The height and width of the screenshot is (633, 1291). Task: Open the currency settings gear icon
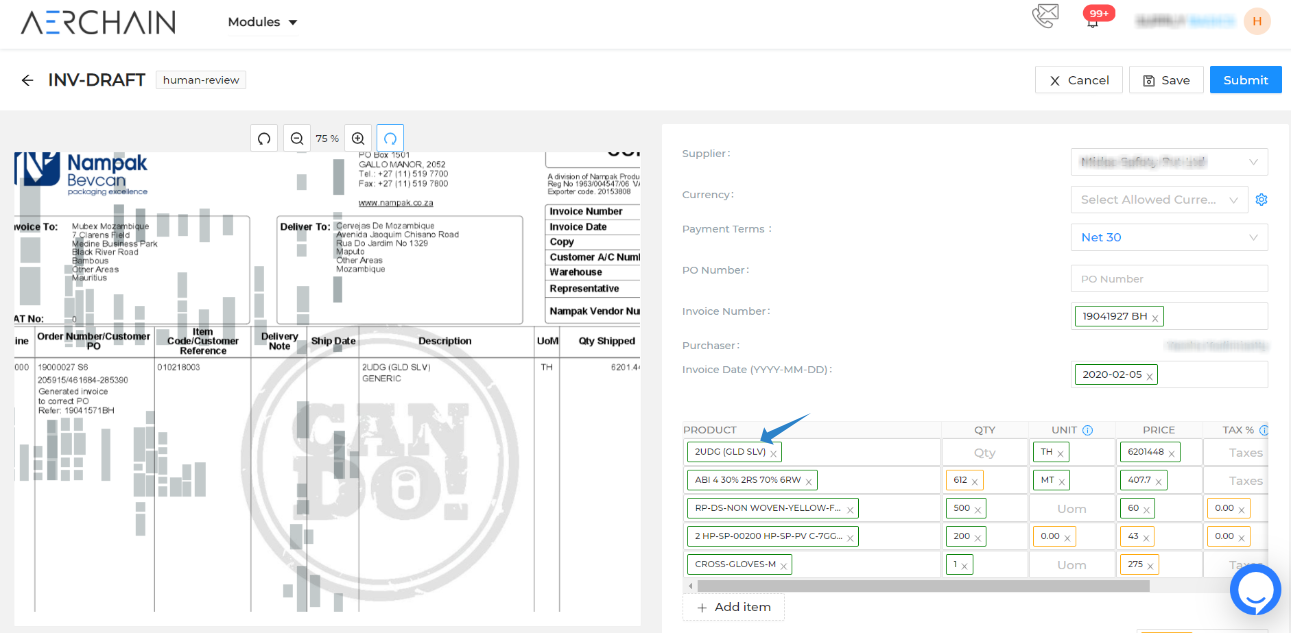(x=1262, y=200)
